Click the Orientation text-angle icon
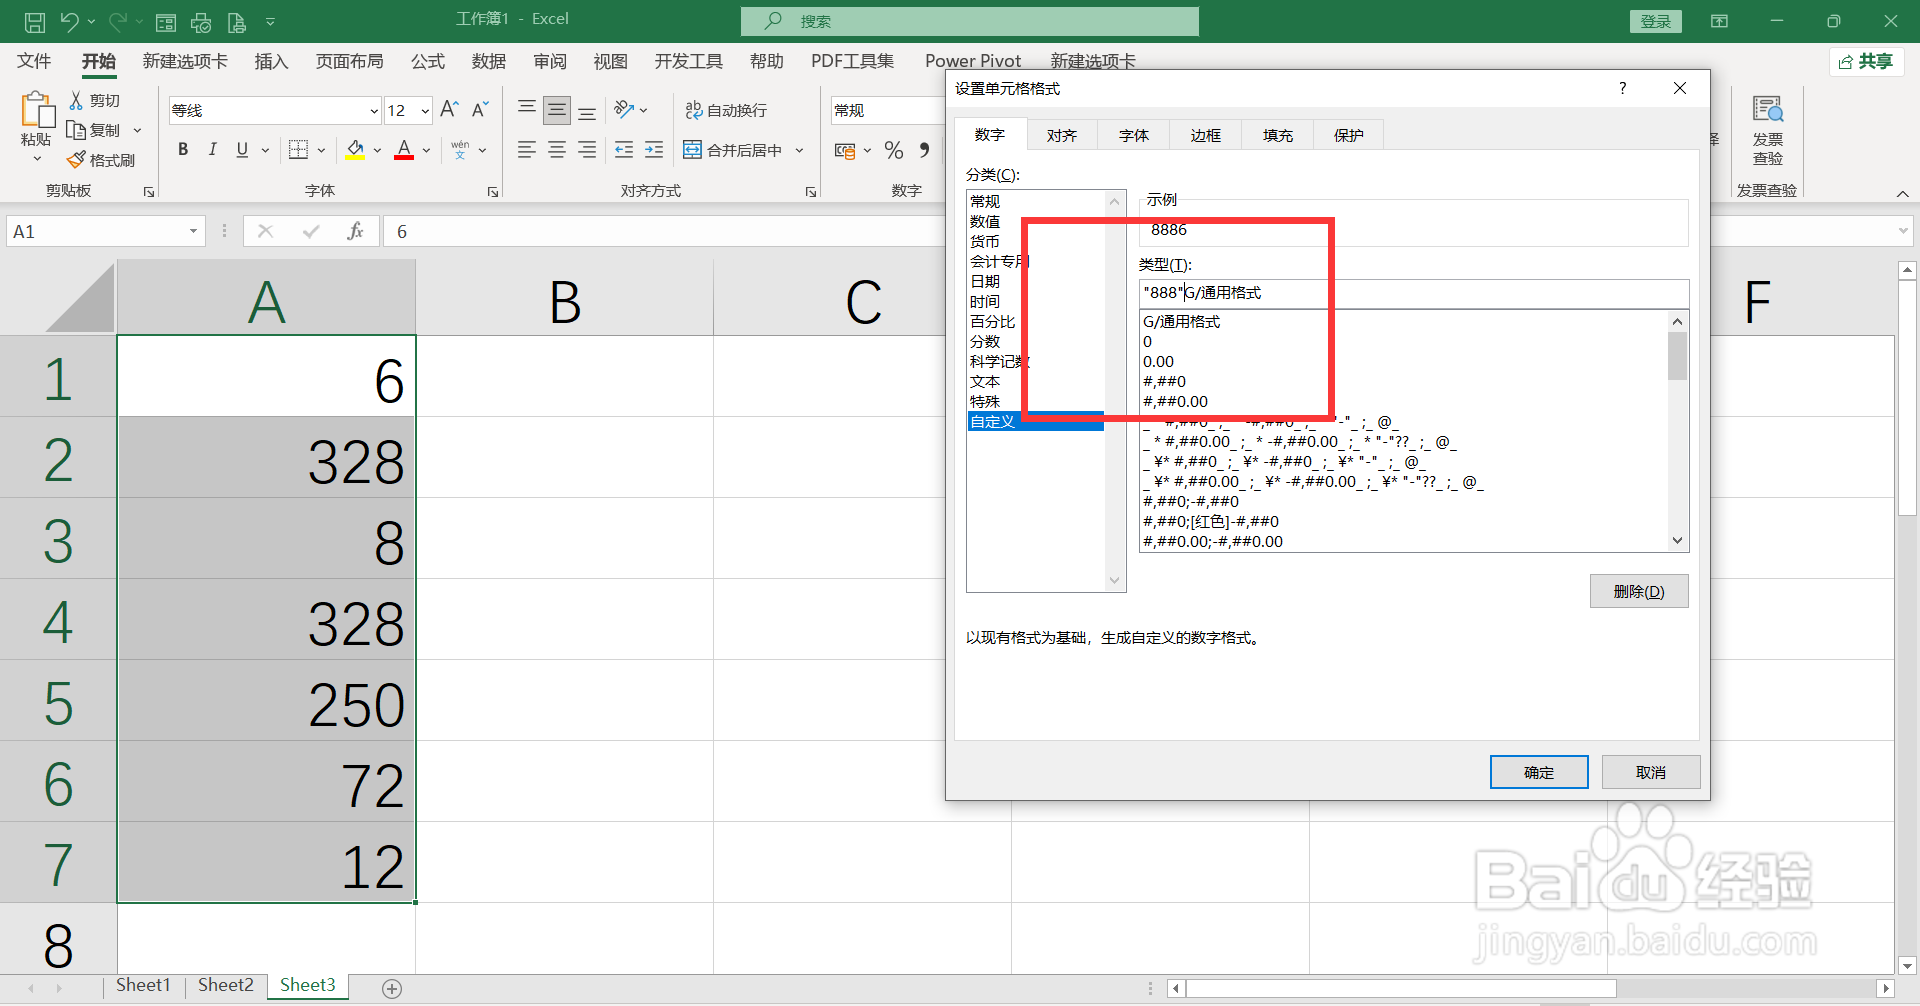The image size is (1920, 1006). (625, 109)
